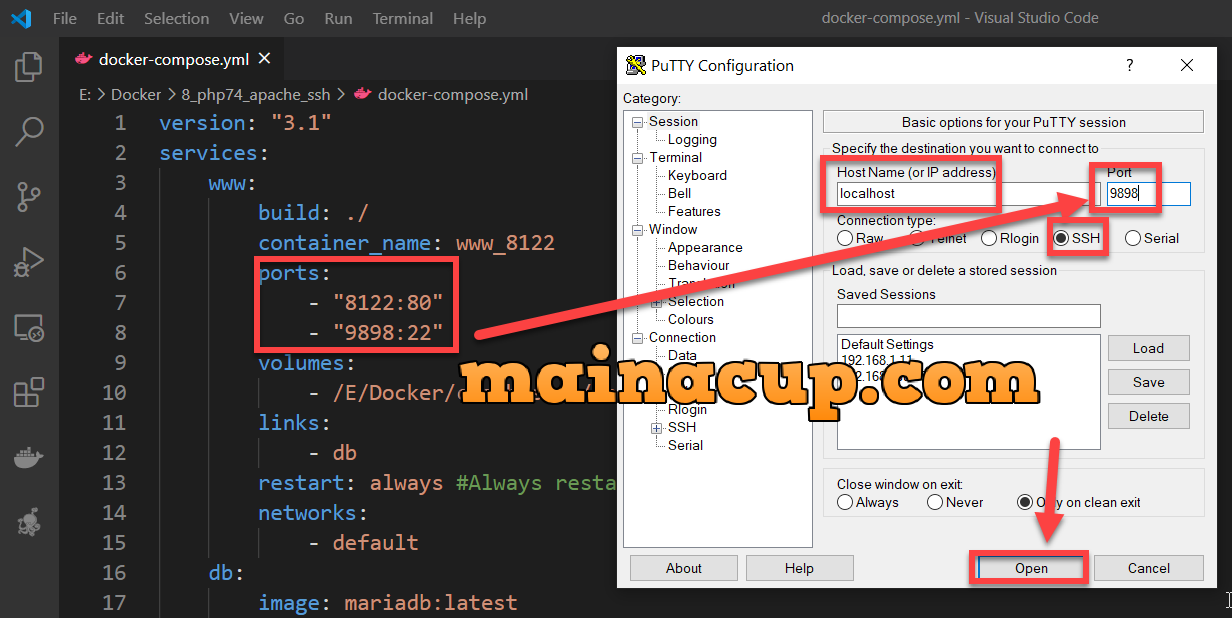Open the Run and Debug view
The width and height of the screenshot is (1232, 618).
[x=29, y=263]
